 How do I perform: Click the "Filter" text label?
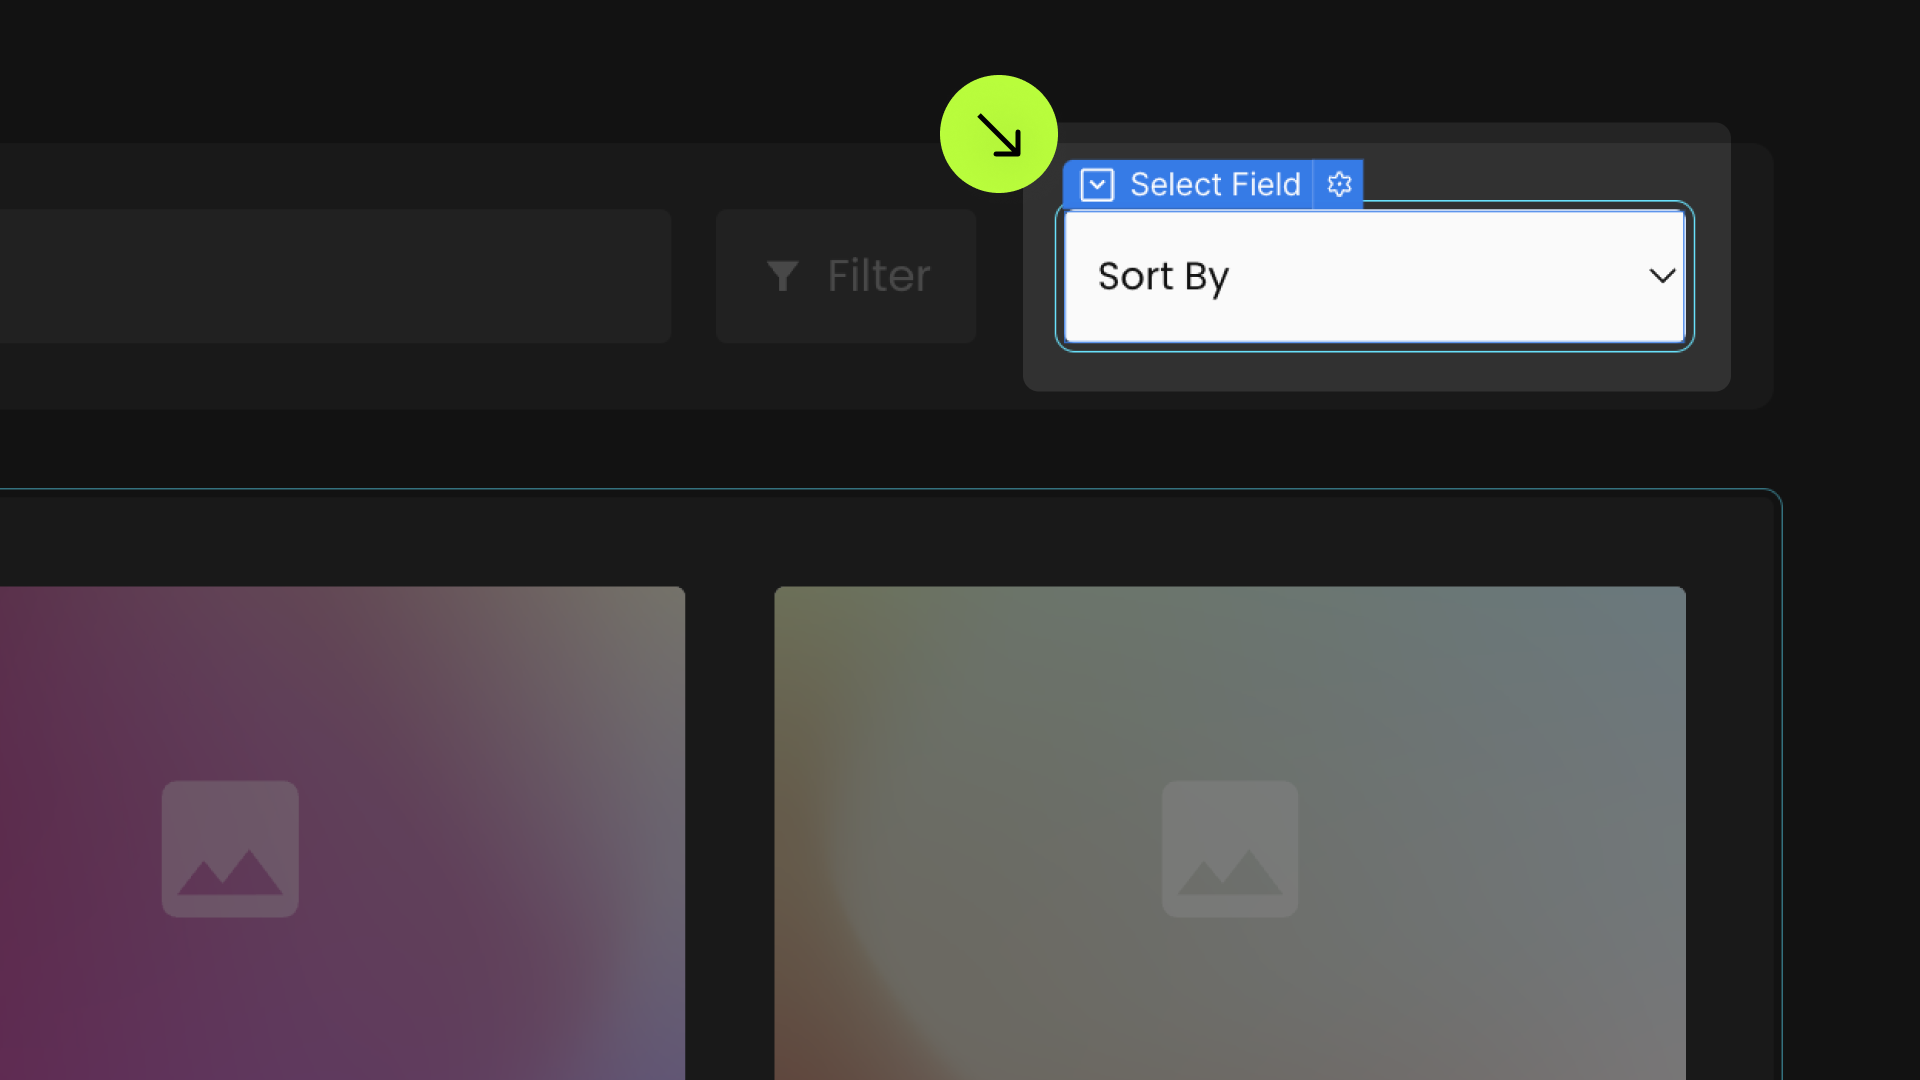pyautogui.click(x=879, y=276)
